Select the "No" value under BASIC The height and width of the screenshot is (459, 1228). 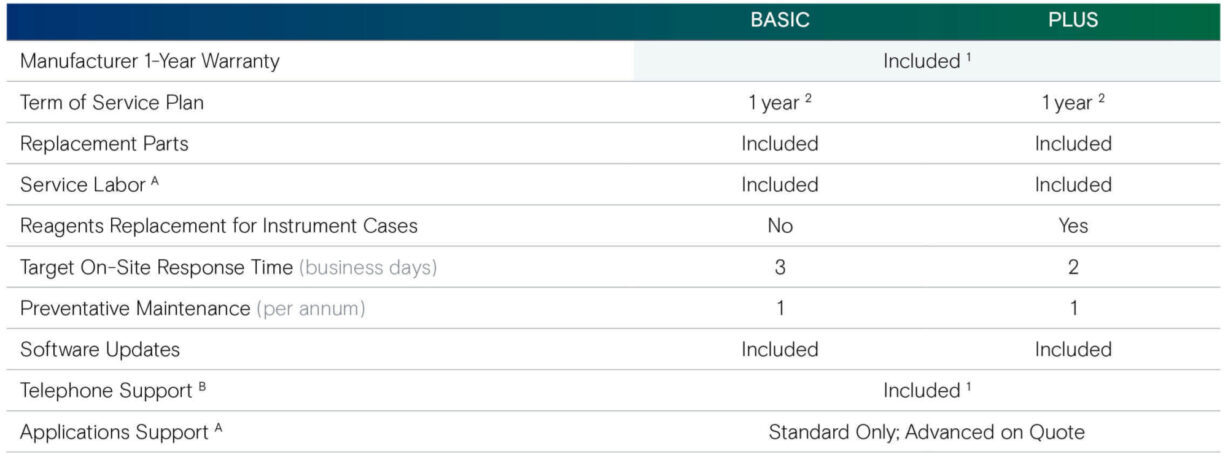pos(780,226)
